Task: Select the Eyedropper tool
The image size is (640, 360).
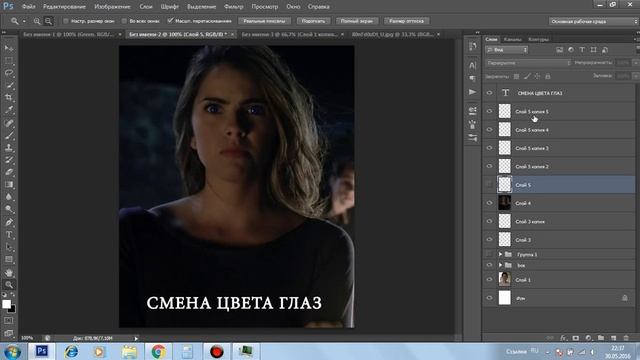Action: point(9,110)
